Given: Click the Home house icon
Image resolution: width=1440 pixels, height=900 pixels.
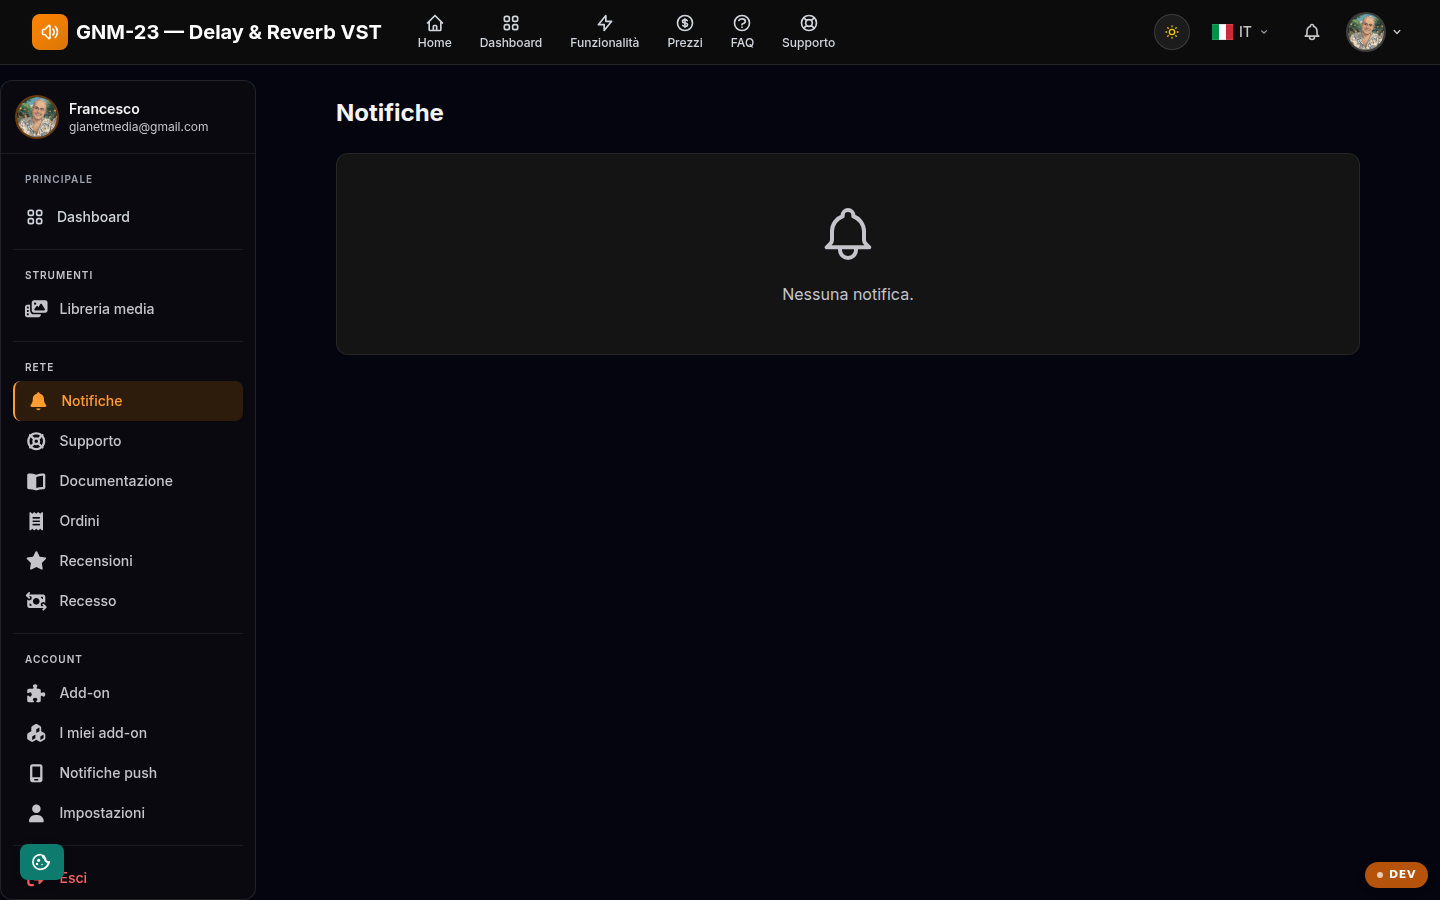Looking at the screenshot, I should pos(435,23).
